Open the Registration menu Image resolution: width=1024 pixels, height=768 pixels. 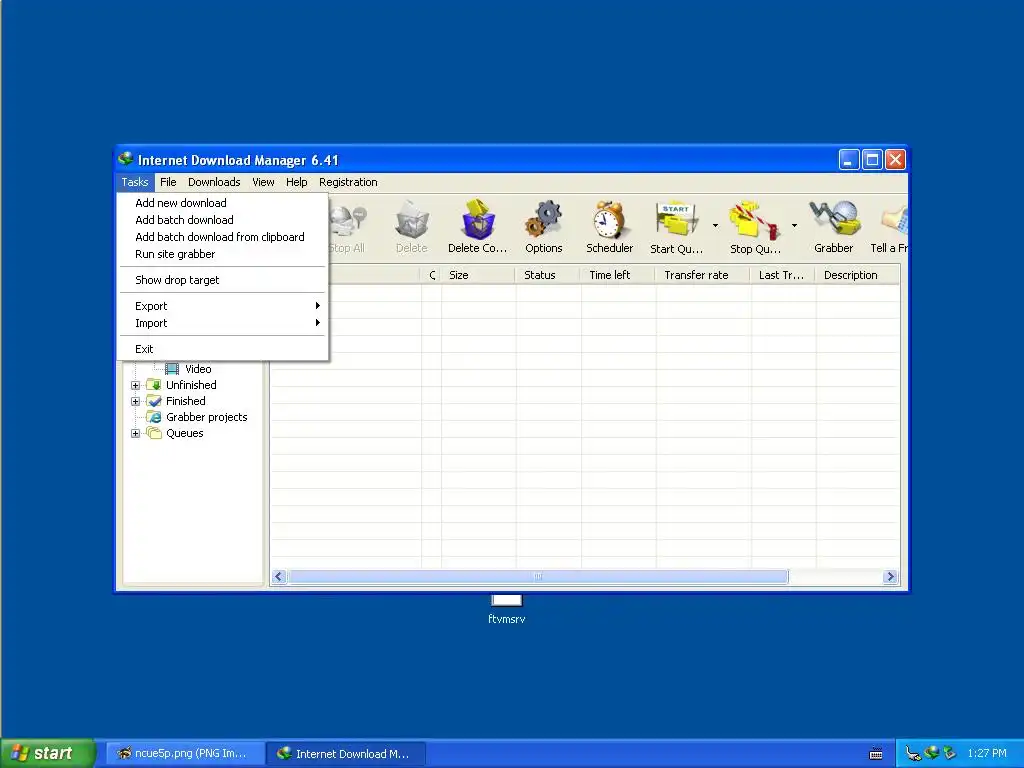348,182
